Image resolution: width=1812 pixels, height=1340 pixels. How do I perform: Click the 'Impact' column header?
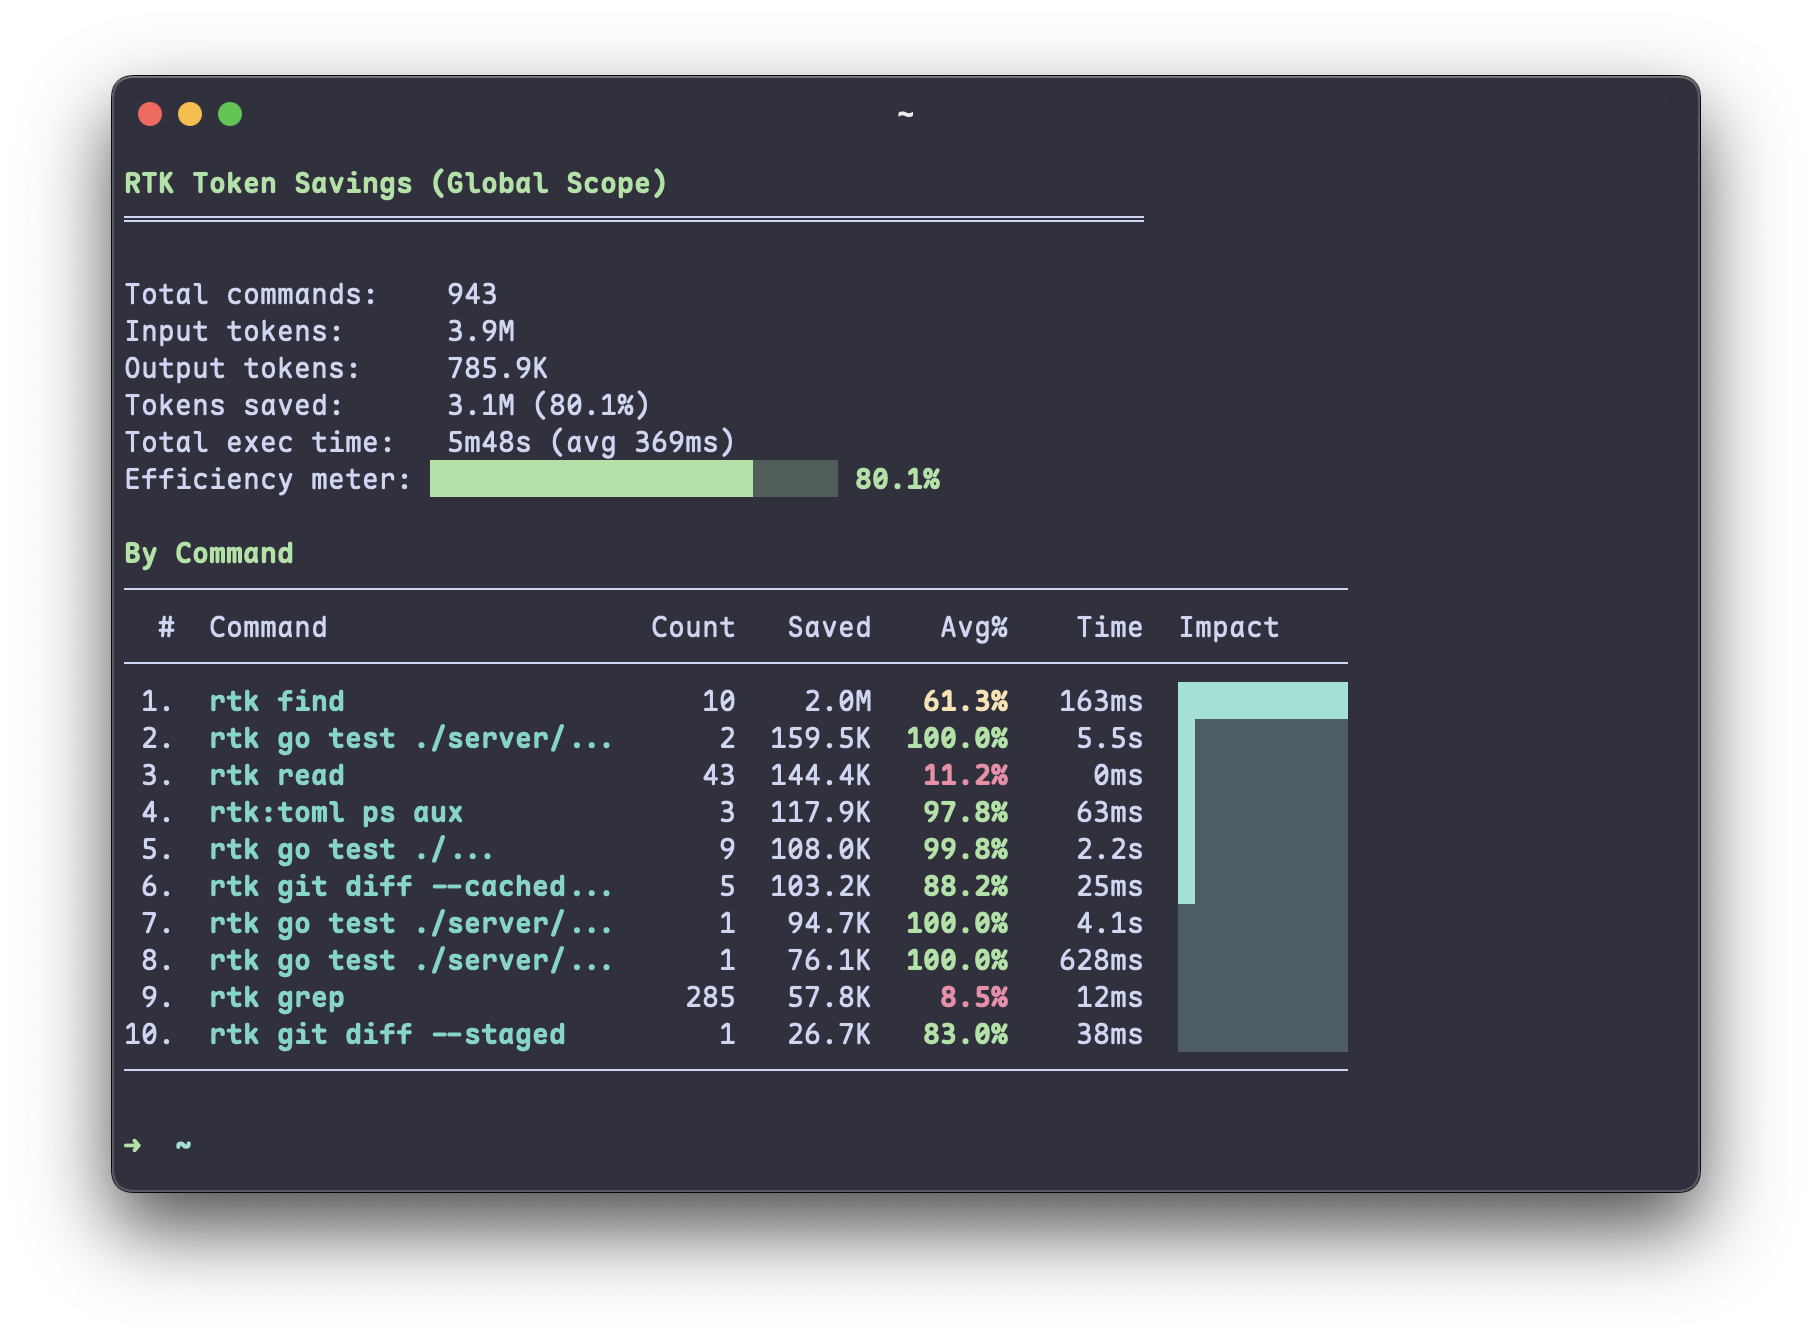[1228, 627]
